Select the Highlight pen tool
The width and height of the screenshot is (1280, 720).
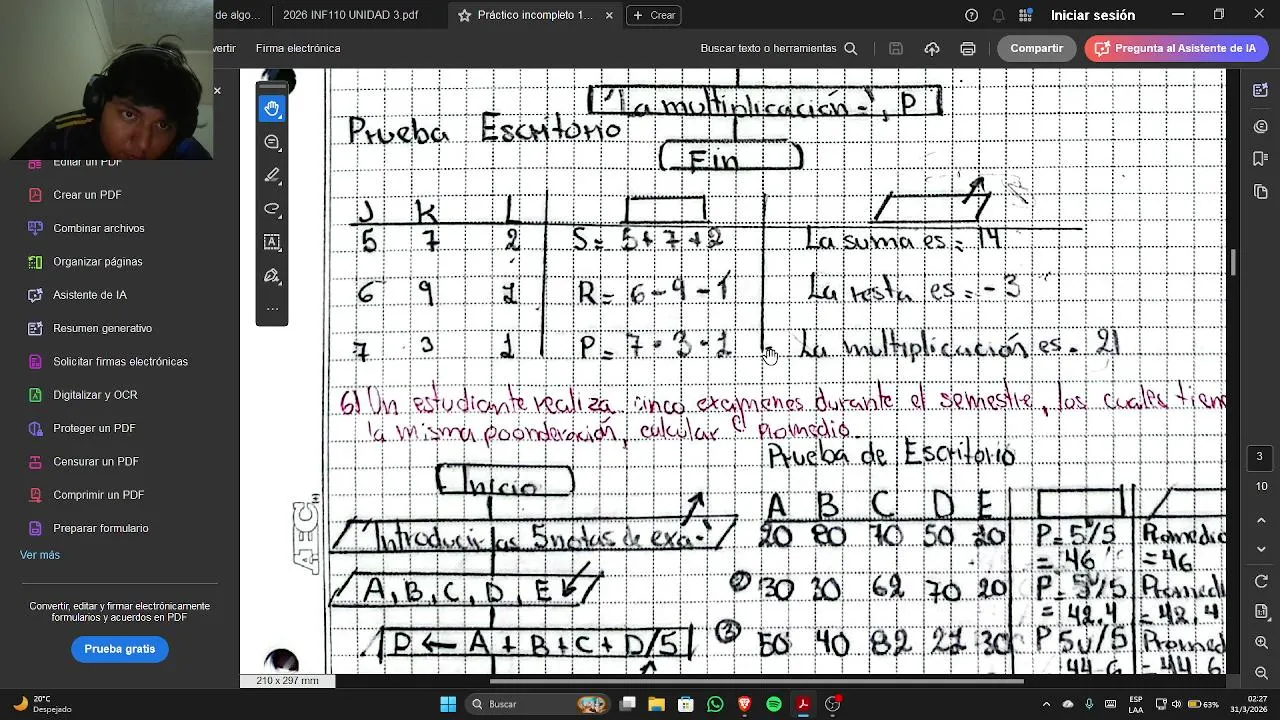click(272, 175)
